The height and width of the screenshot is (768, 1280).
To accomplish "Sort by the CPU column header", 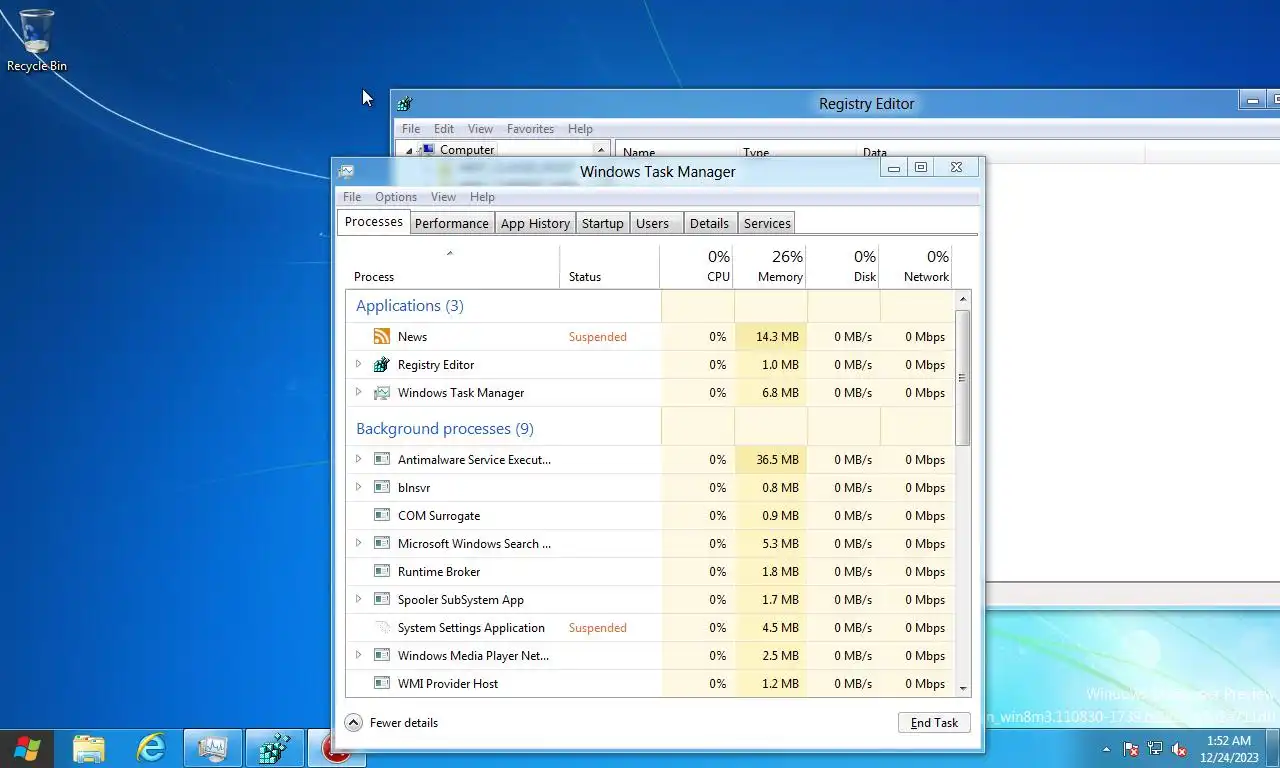I will click(697, 266).
